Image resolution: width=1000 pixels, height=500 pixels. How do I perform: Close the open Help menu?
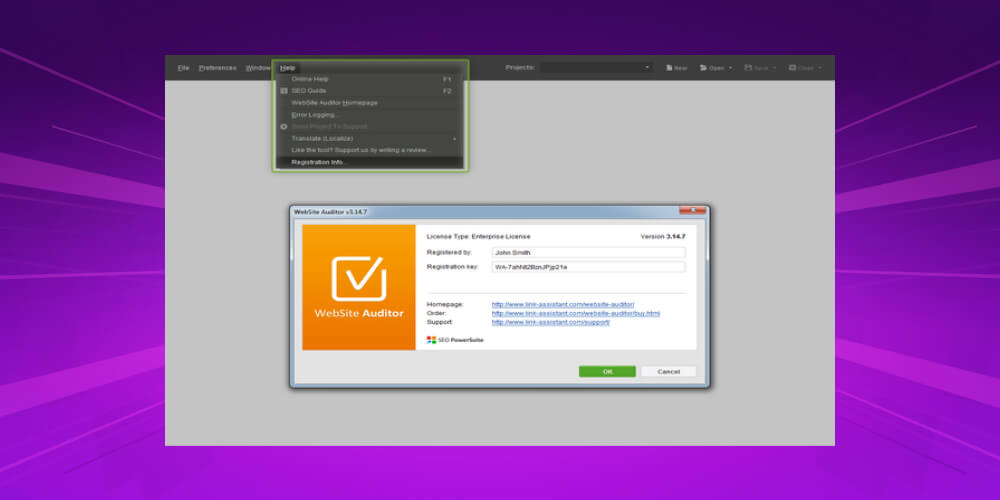pyautogui.click(x=288, y=68)
